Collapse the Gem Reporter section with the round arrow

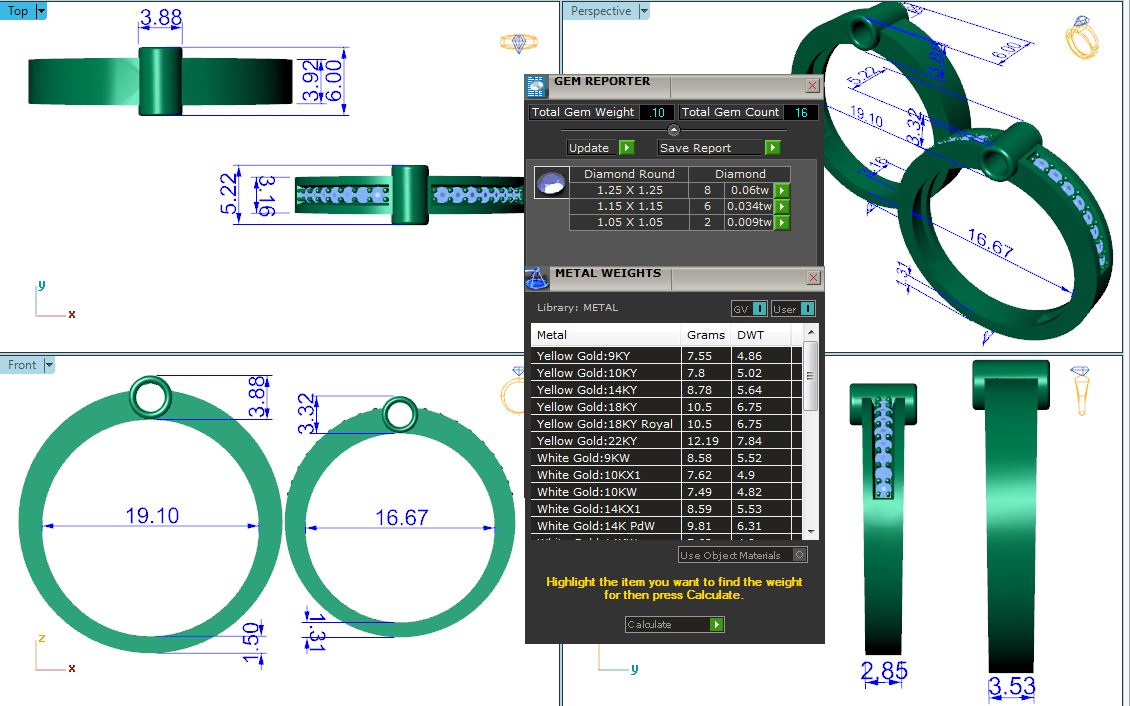673,130
